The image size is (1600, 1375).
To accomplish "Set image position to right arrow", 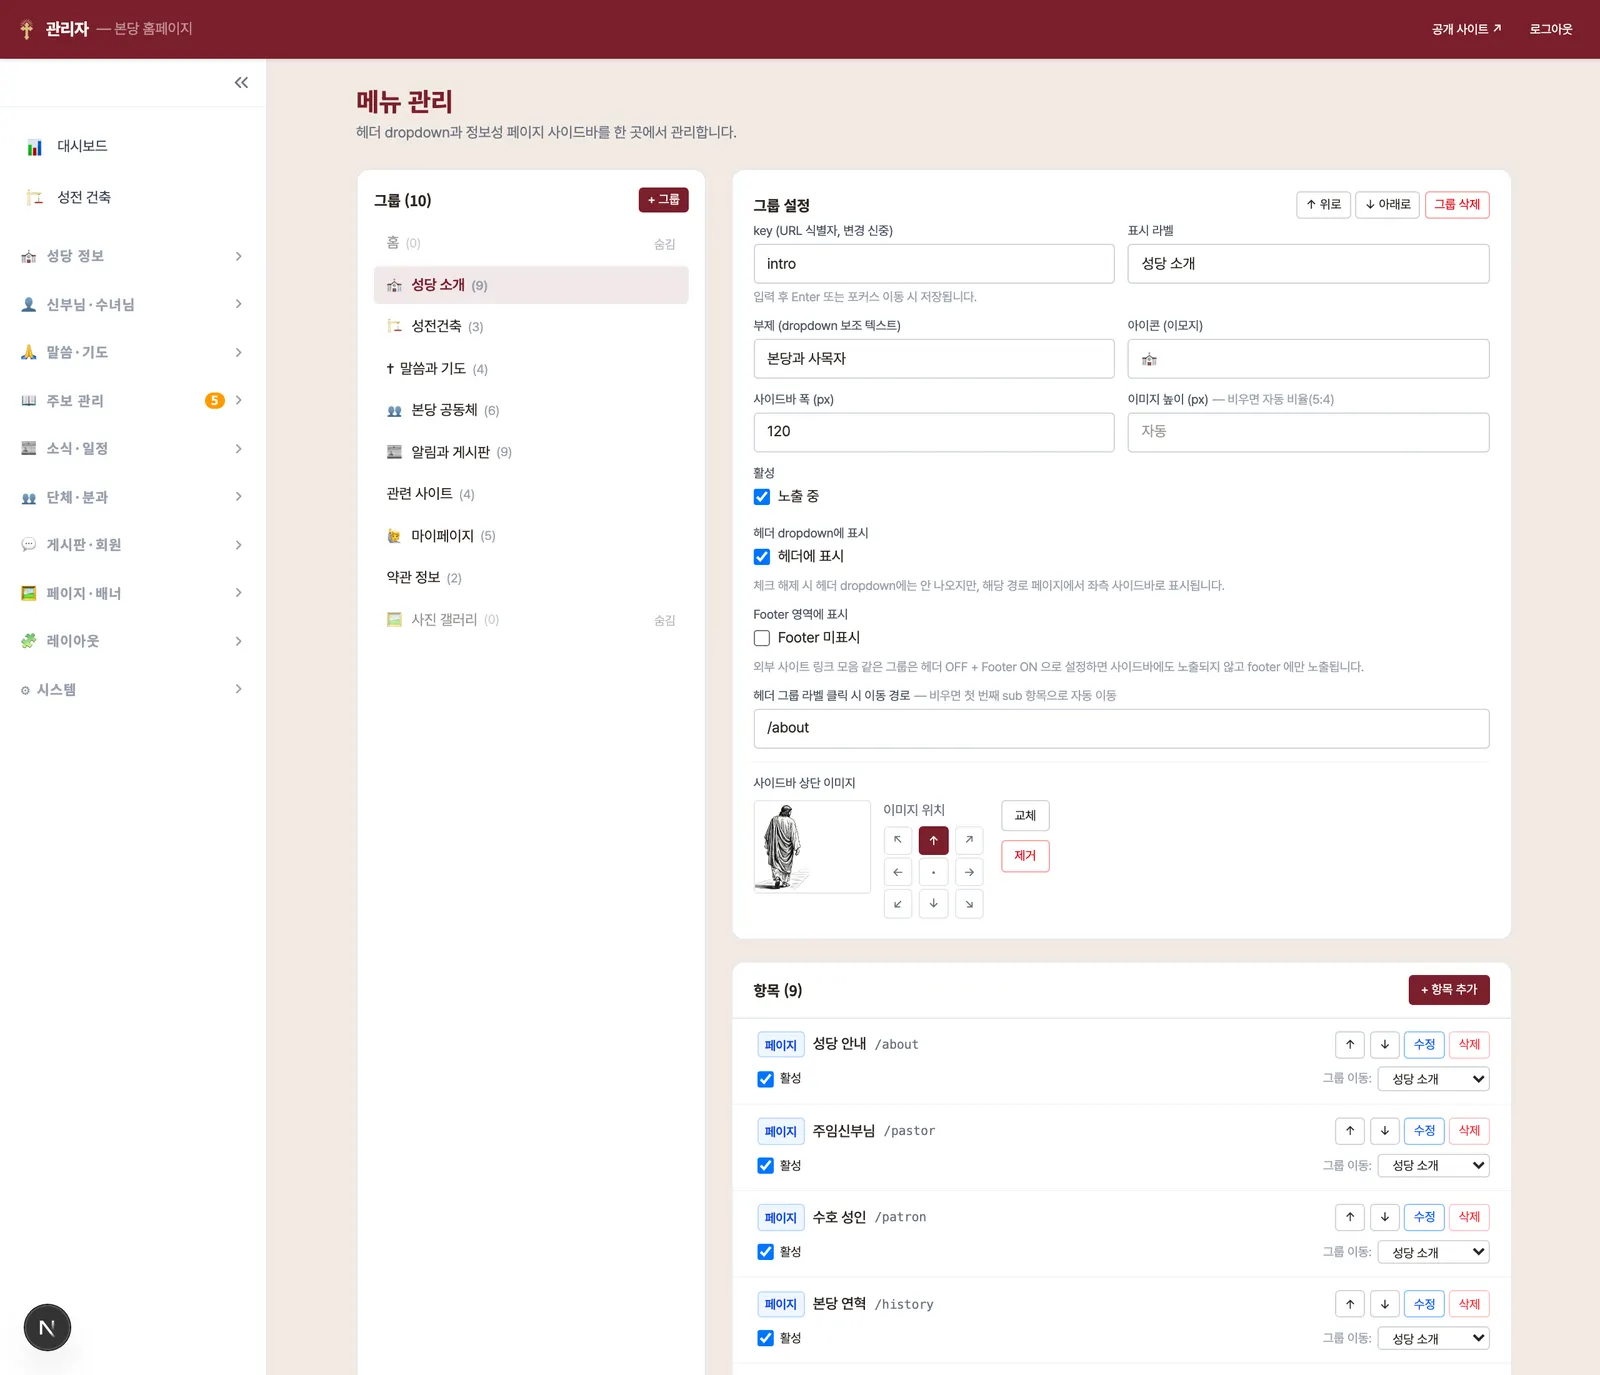I will (969, 872).
